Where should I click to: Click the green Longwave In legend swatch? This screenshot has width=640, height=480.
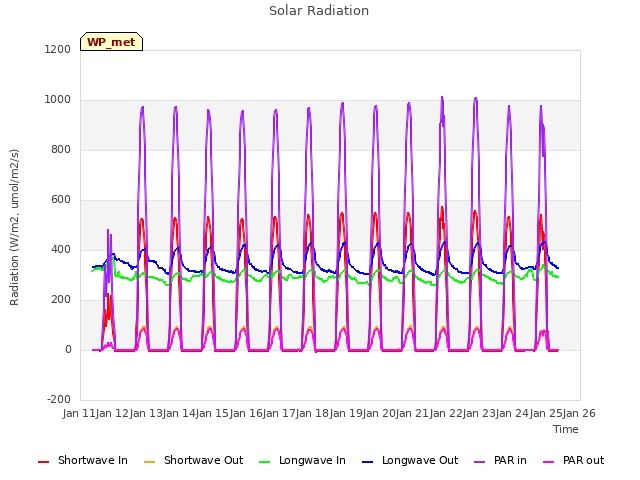coord(264,462)
